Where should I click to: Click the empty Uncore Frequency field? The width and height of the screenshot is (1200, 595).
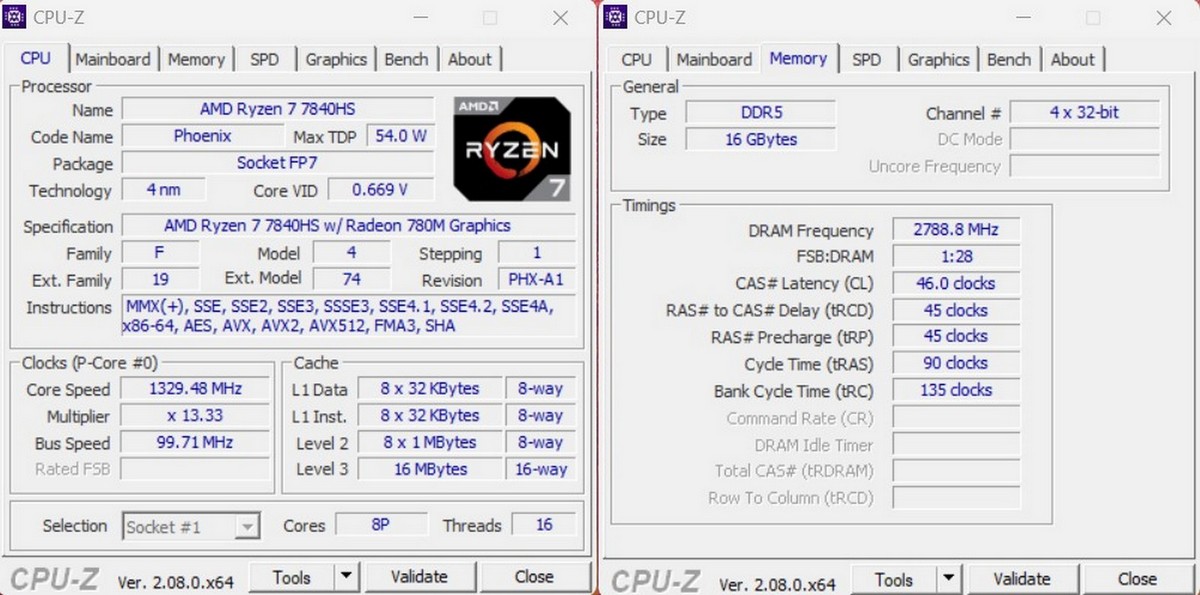coord(1085,166)
